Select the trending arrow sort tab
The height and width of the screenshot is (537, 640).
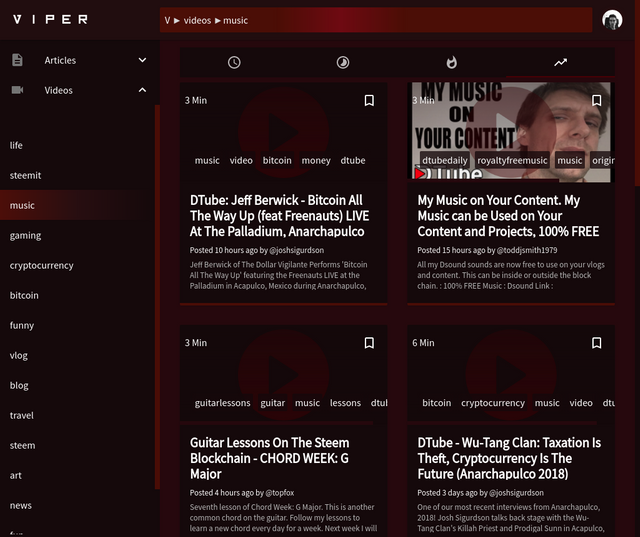coord(560,62)
